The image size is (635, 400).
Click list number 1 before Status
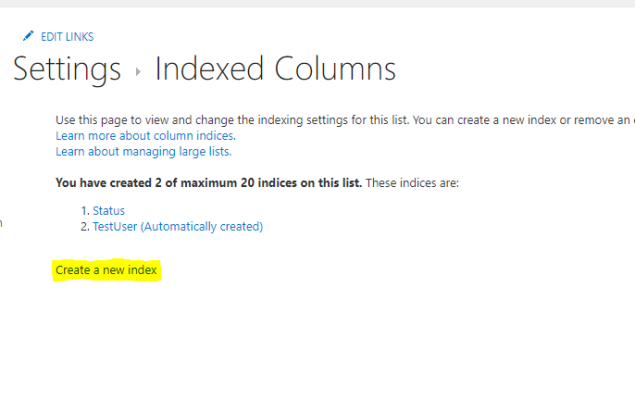(84, 211)
